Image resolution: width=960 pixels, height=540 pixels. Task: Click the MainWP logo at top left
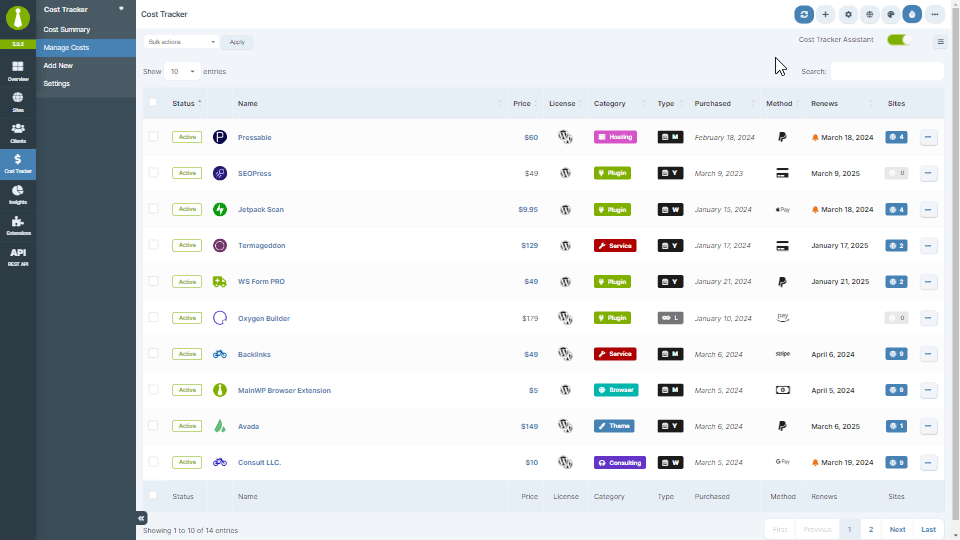click(x=18, y=18)
